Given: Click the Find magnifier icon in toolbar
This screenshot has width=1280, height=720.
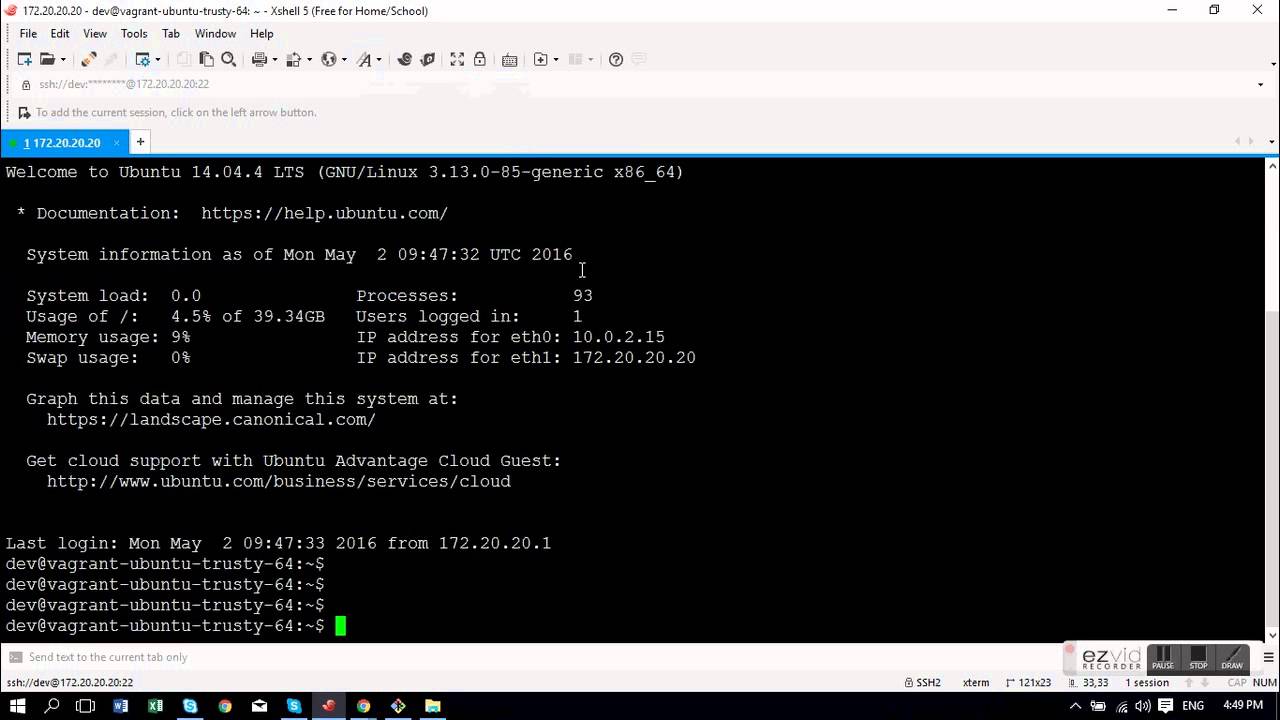Looking at the screenshot, I should pos(228,60).
